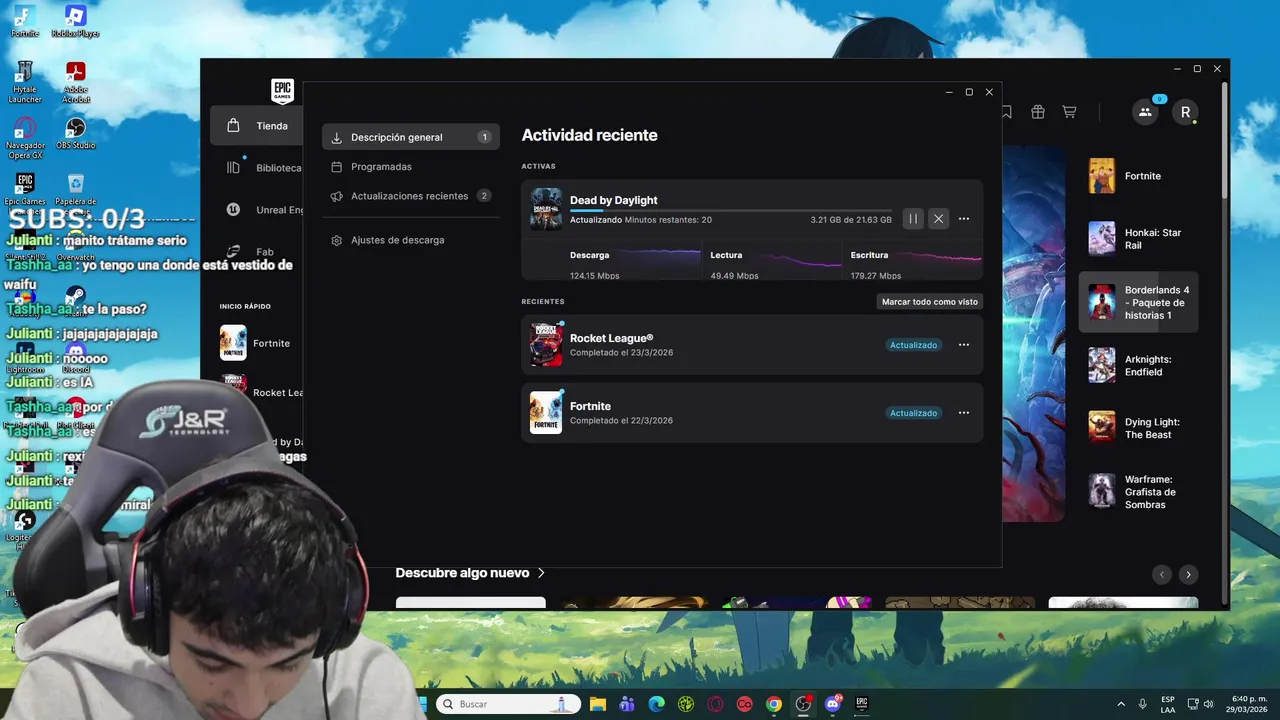Open the friends icon in launcher header
This screenshot has height=720, width=1280.
pyautogui.click(x=1145, y=112)
